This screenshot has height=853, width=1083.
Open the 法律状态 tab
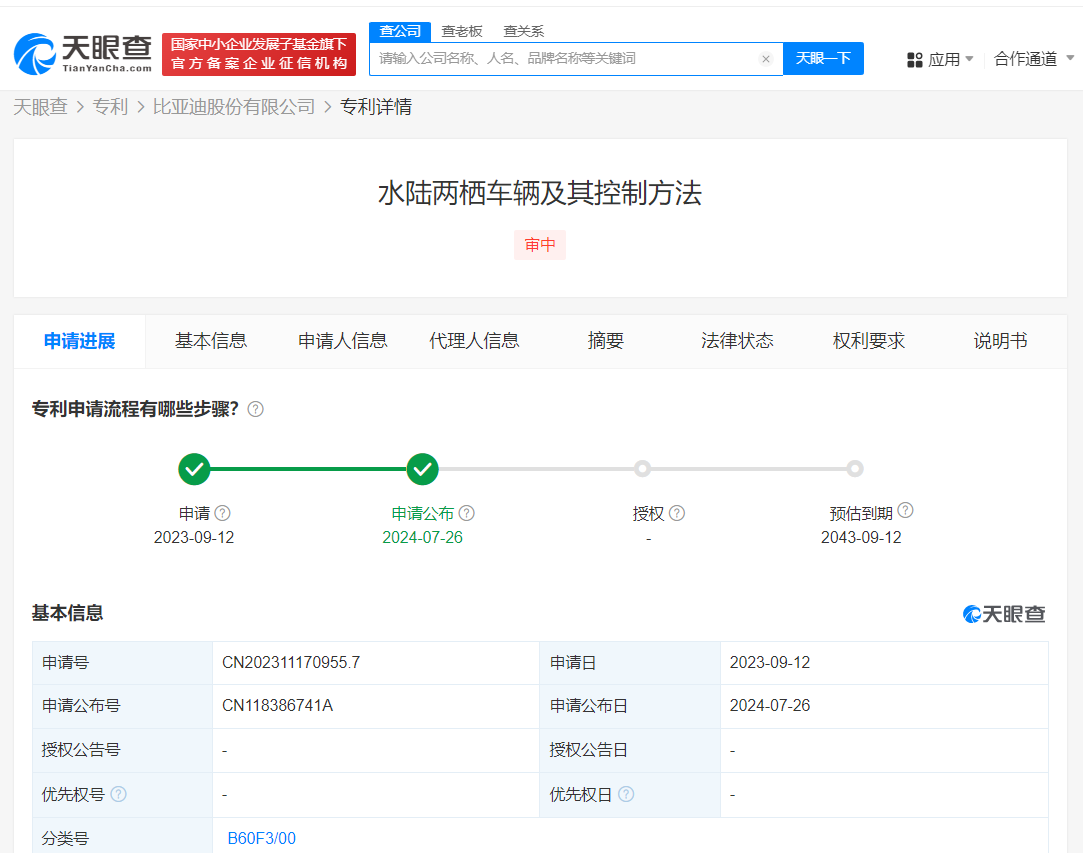(x=737, y=341)
